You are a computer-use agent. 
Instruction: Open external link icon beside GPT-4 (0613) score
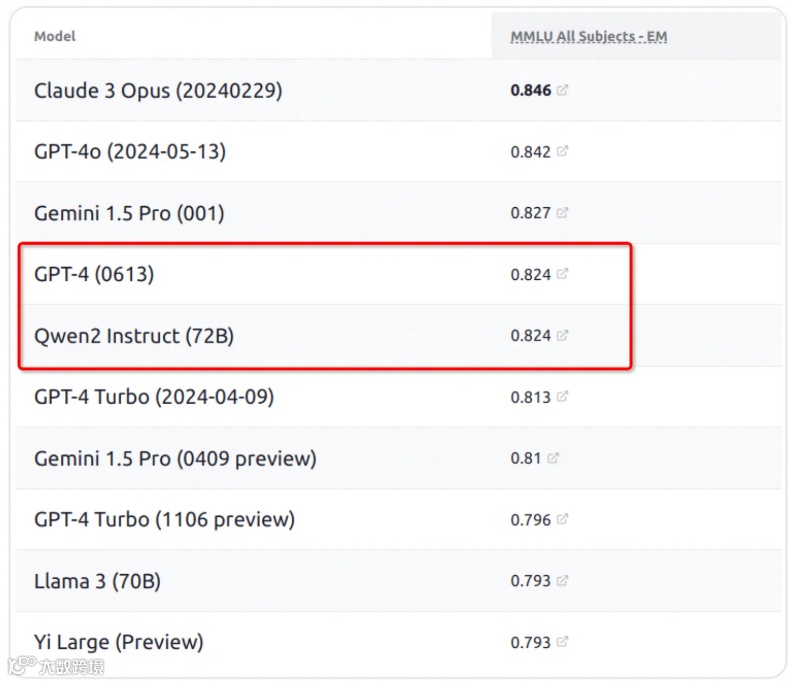click(562, 274)
